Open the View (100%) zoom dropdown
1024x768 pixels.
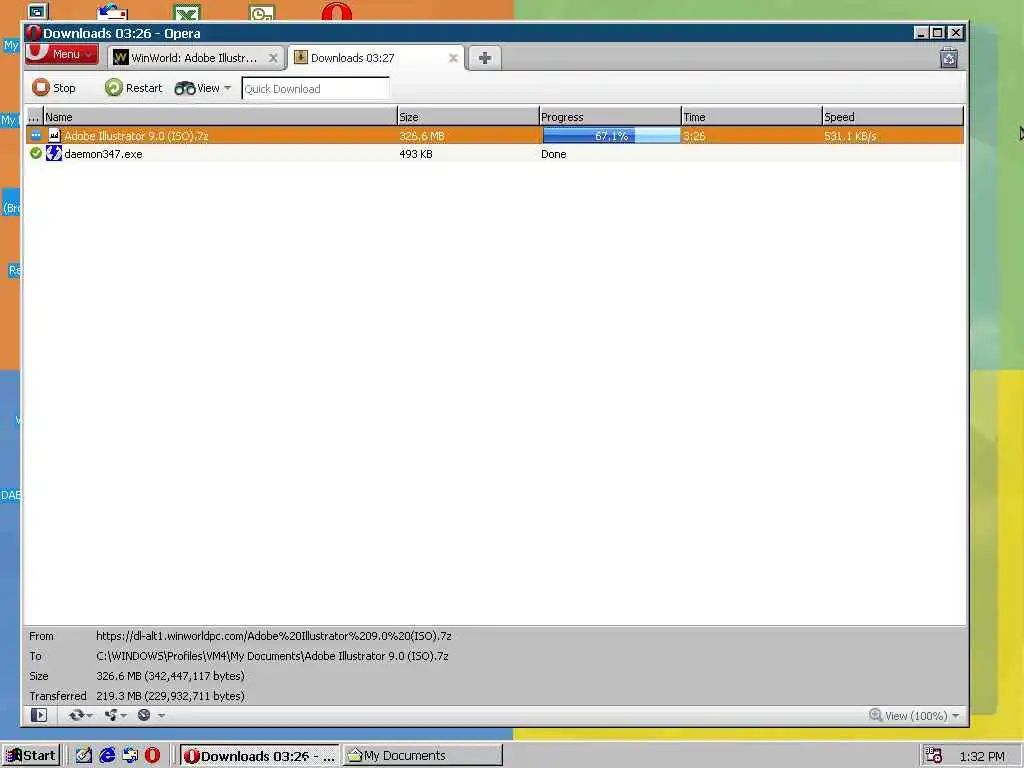[923, 716]
